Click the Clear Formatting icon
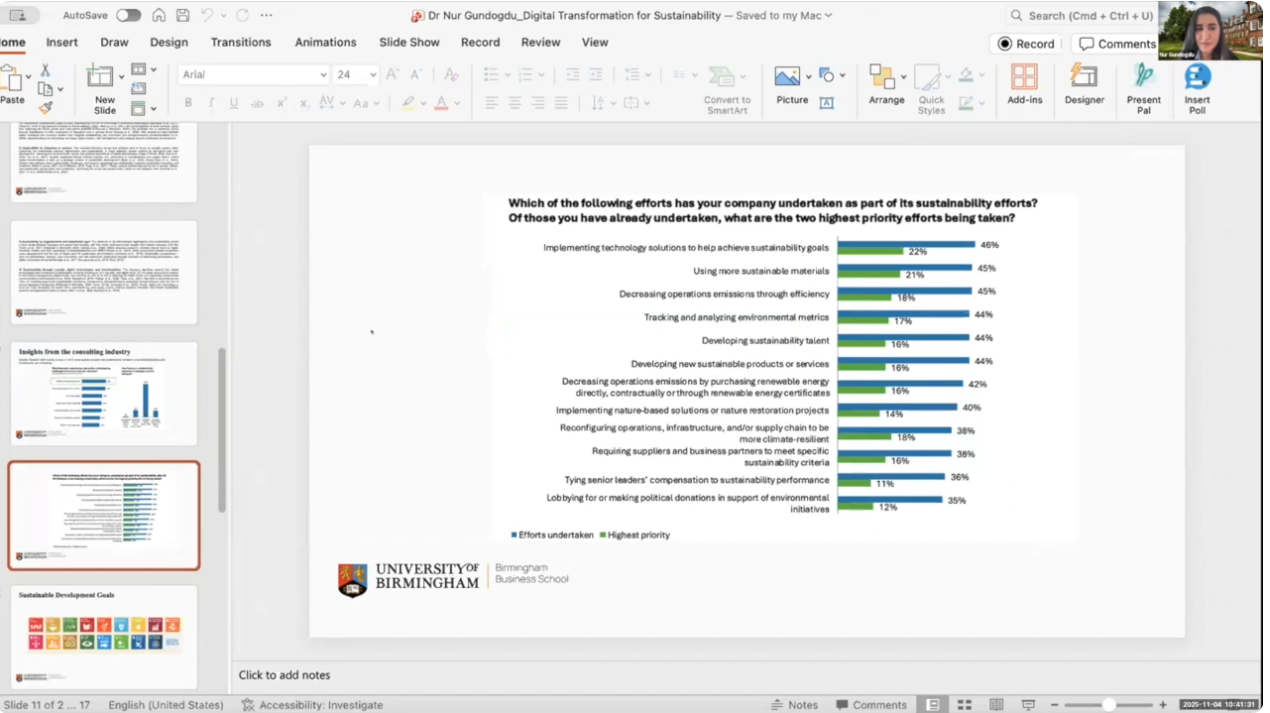Viewport: 1270px width, 713px height. (x=451, y=75)
